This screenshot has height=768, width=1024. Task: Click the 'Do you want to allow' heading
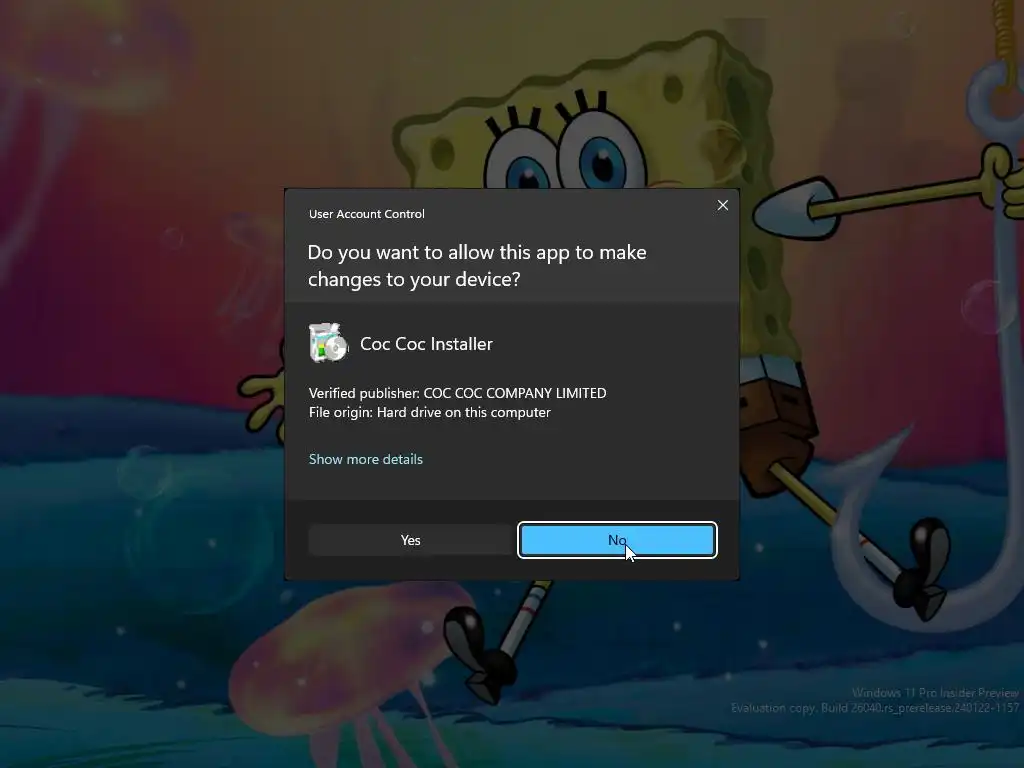coord(477,266)
